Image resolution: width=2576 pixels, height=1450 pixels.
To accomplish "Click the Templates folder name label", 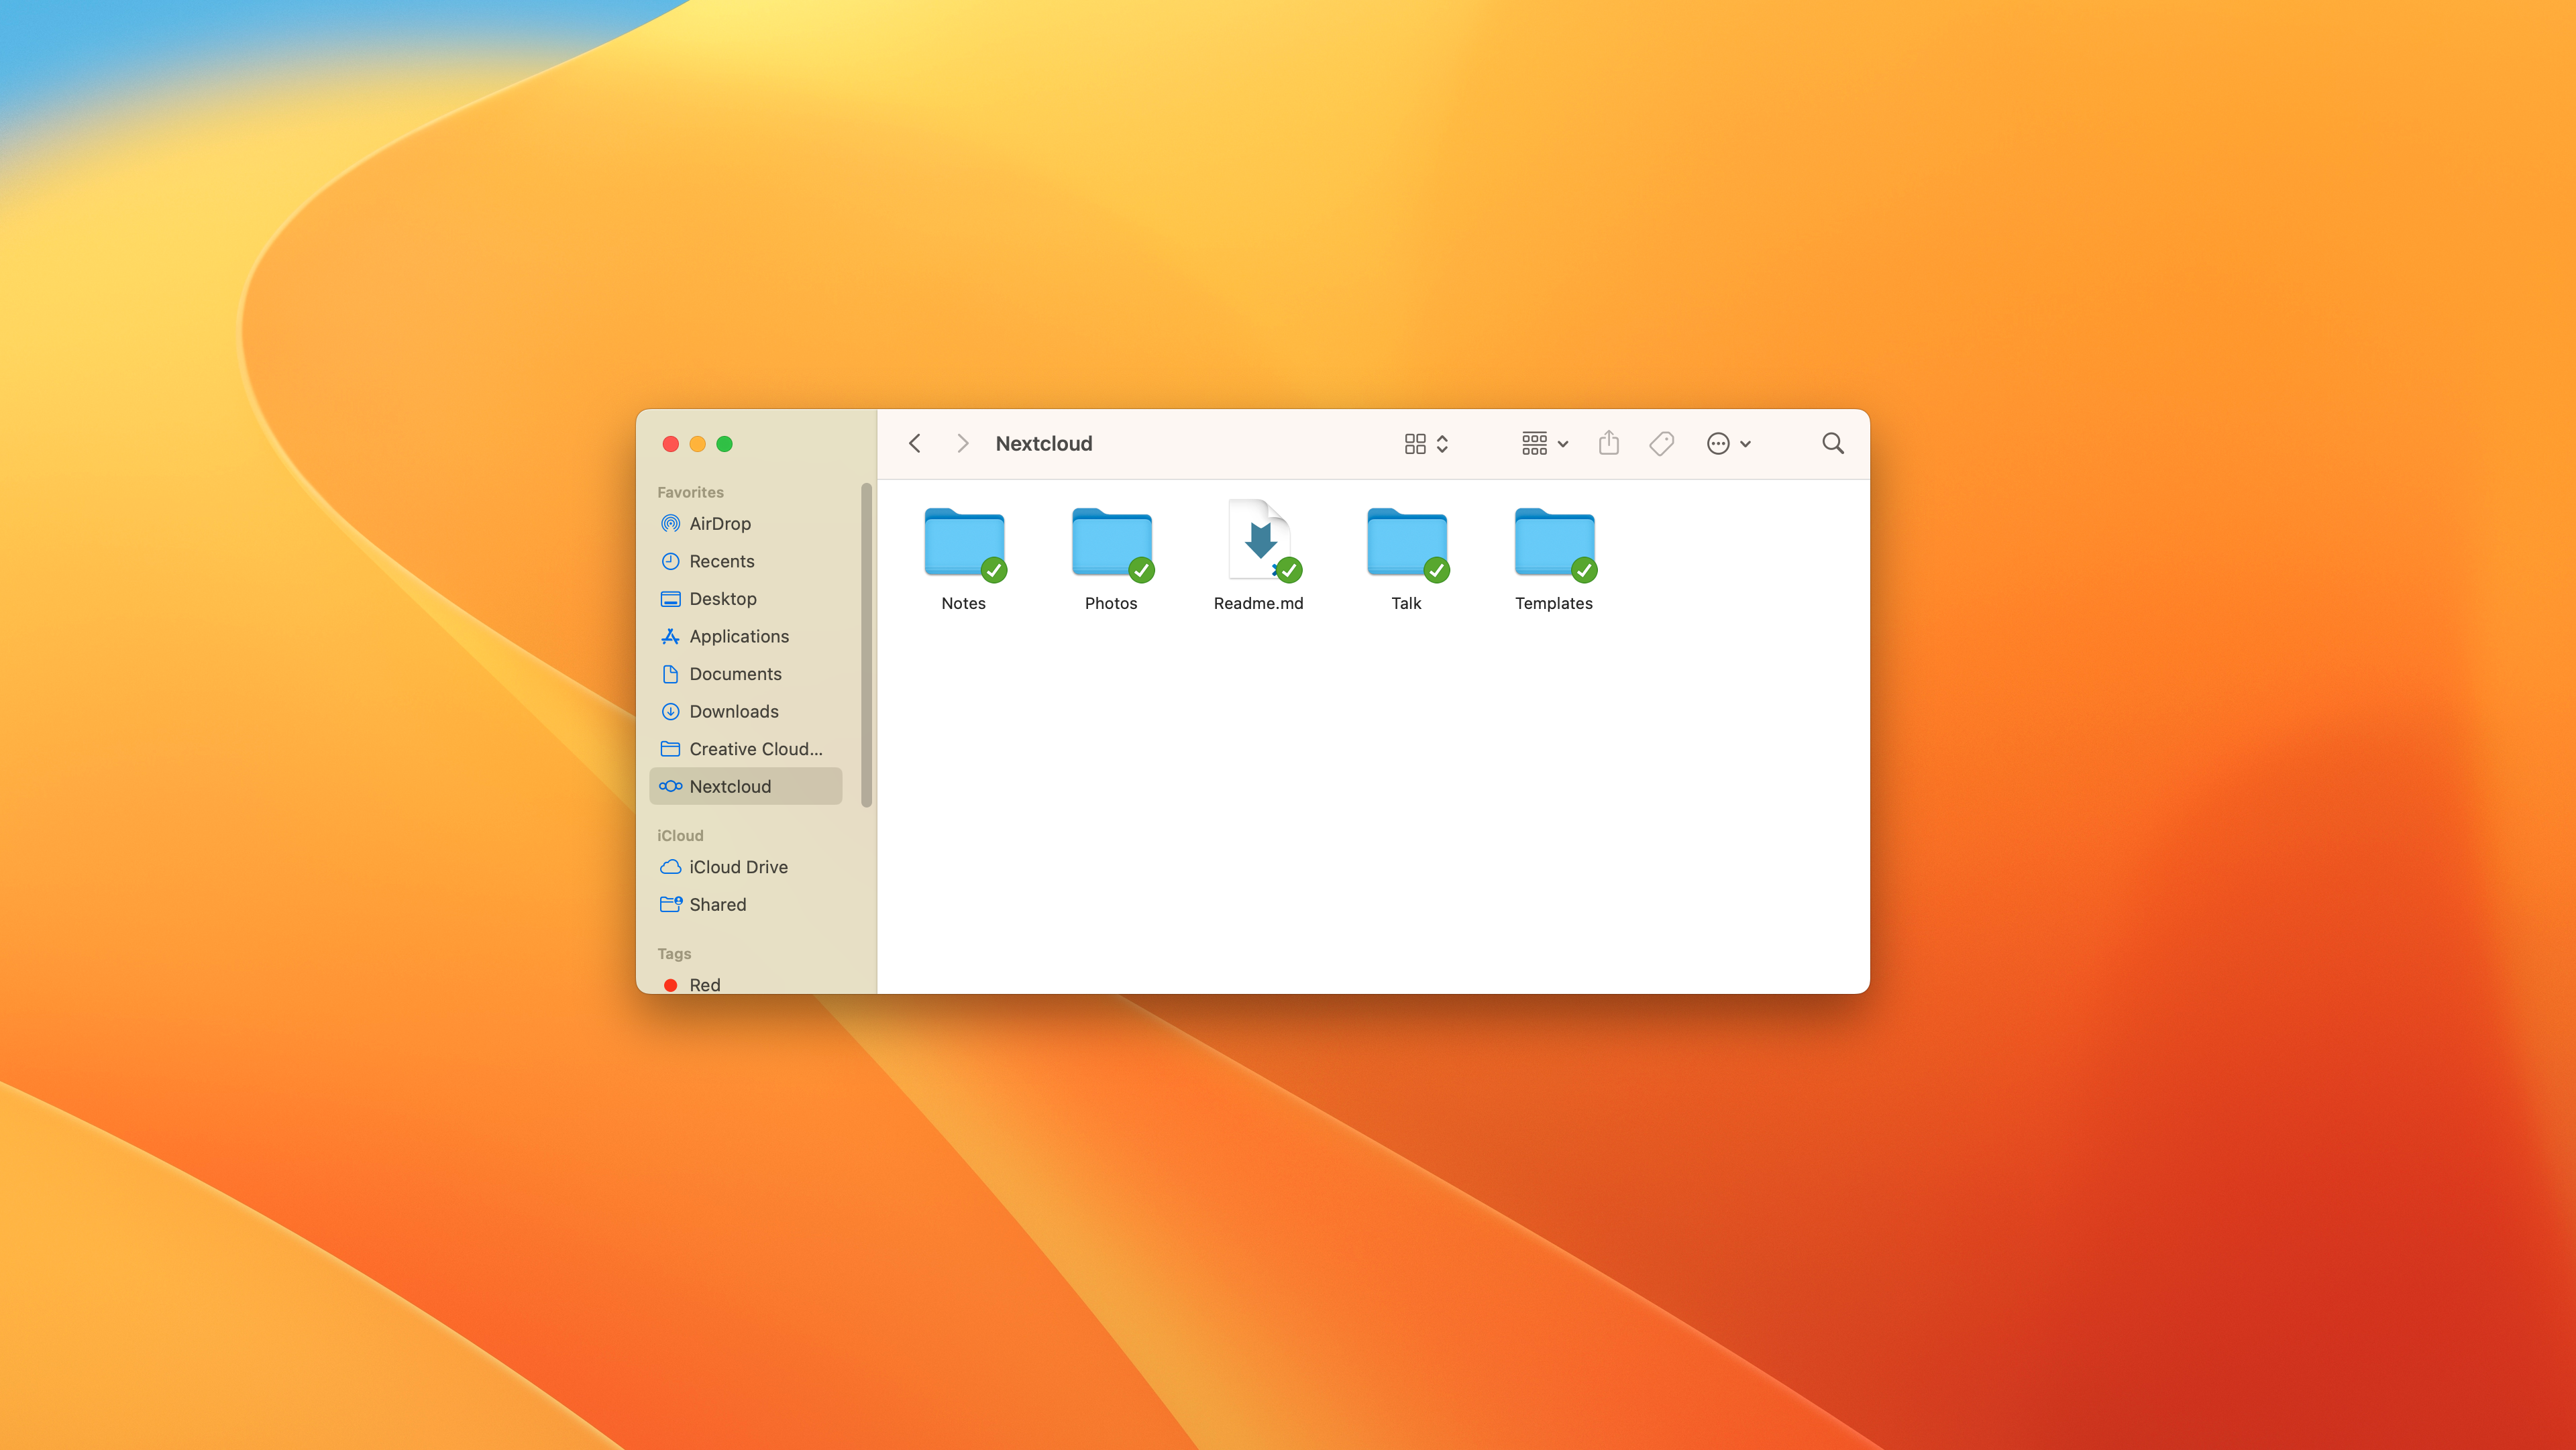I will 1553,603.
